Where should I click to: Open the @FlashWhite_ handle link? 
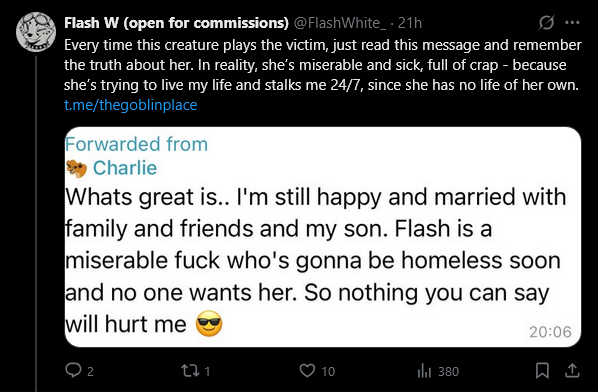click(339, 23)
